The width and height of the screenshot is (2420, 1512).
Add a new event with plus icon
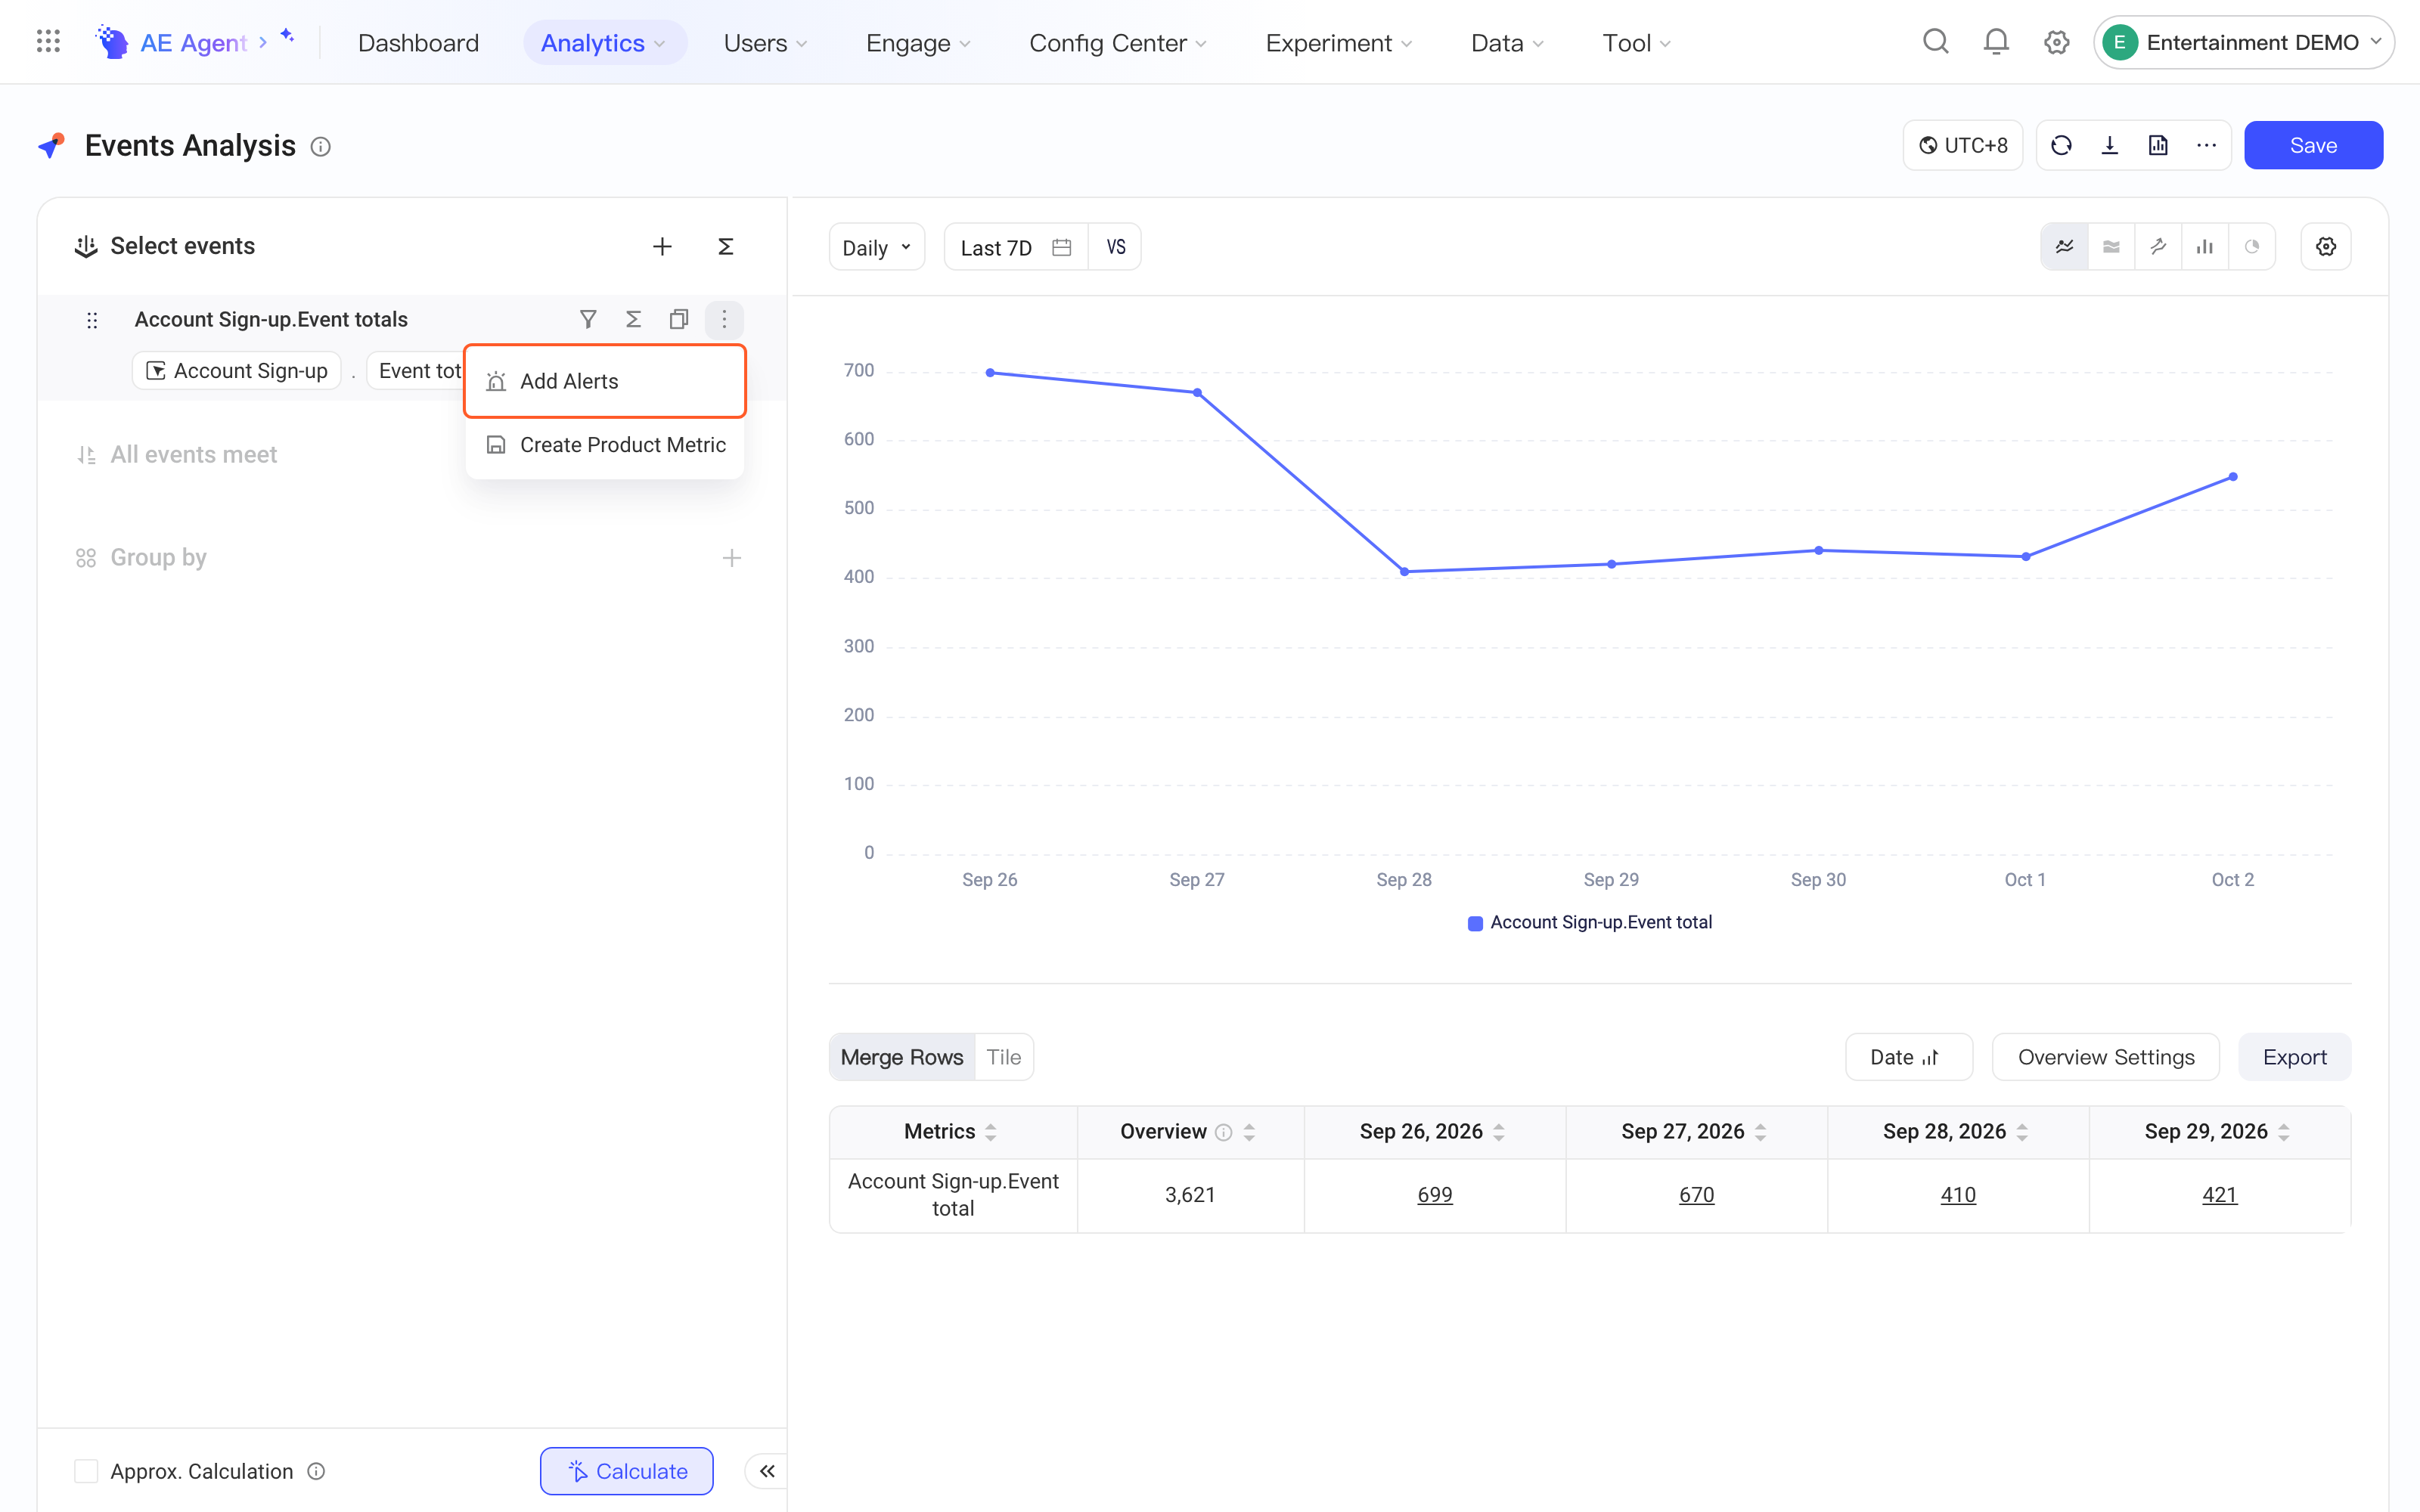662,246
